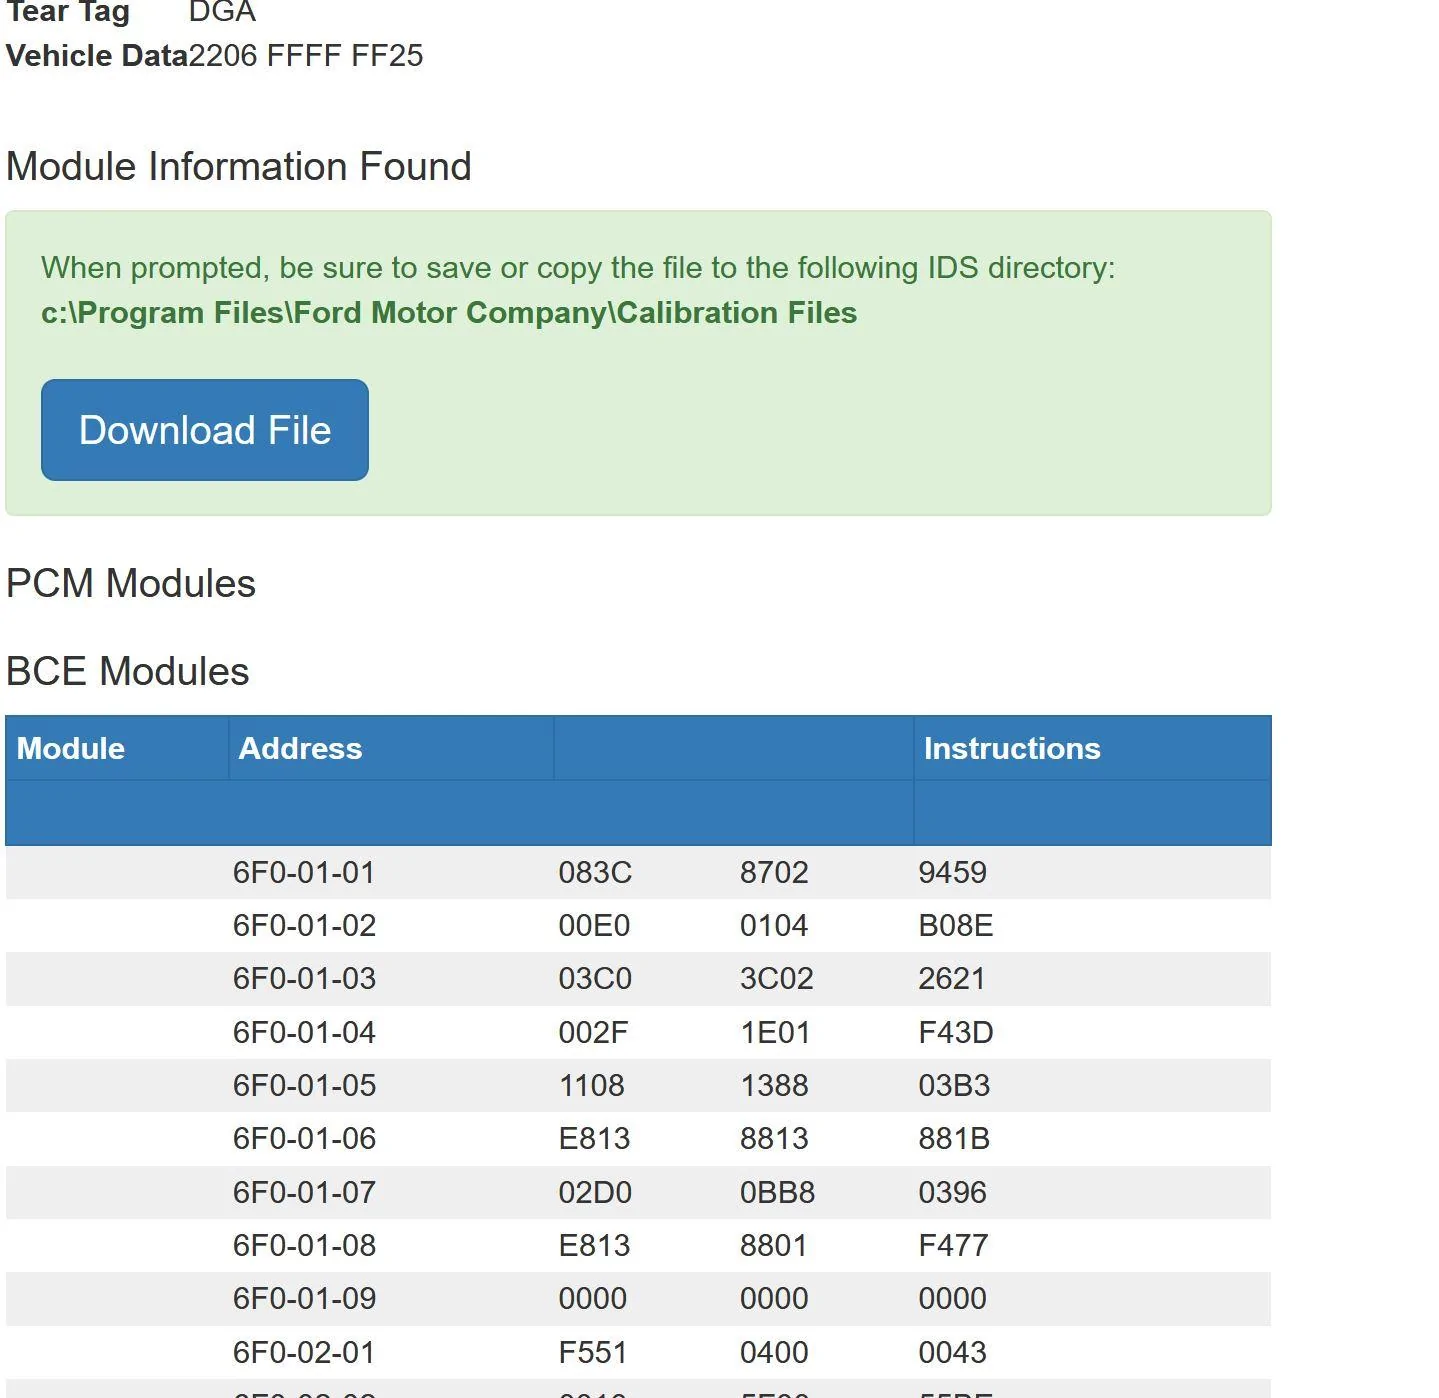
Task: Select address cell 6F0-01-05
Action: (x=304, y=1085)
